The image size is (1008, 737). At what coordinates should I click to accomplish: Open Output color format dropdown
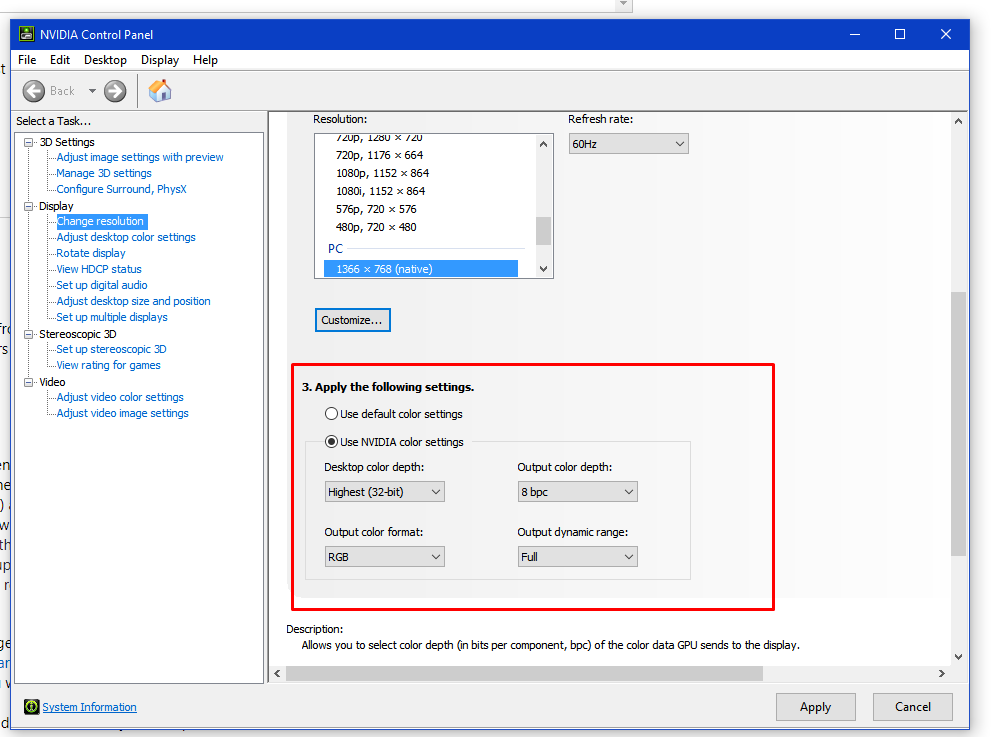384,557
